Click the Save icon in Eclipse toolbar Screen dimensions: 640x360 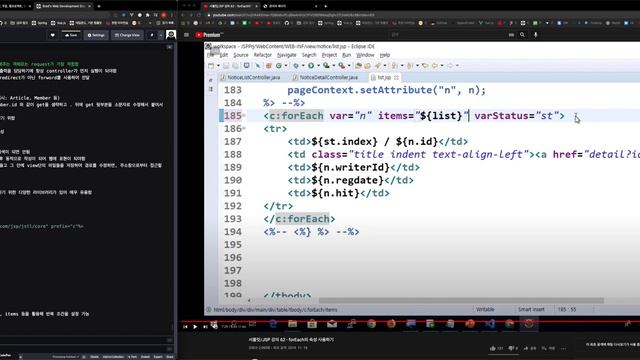226,65
